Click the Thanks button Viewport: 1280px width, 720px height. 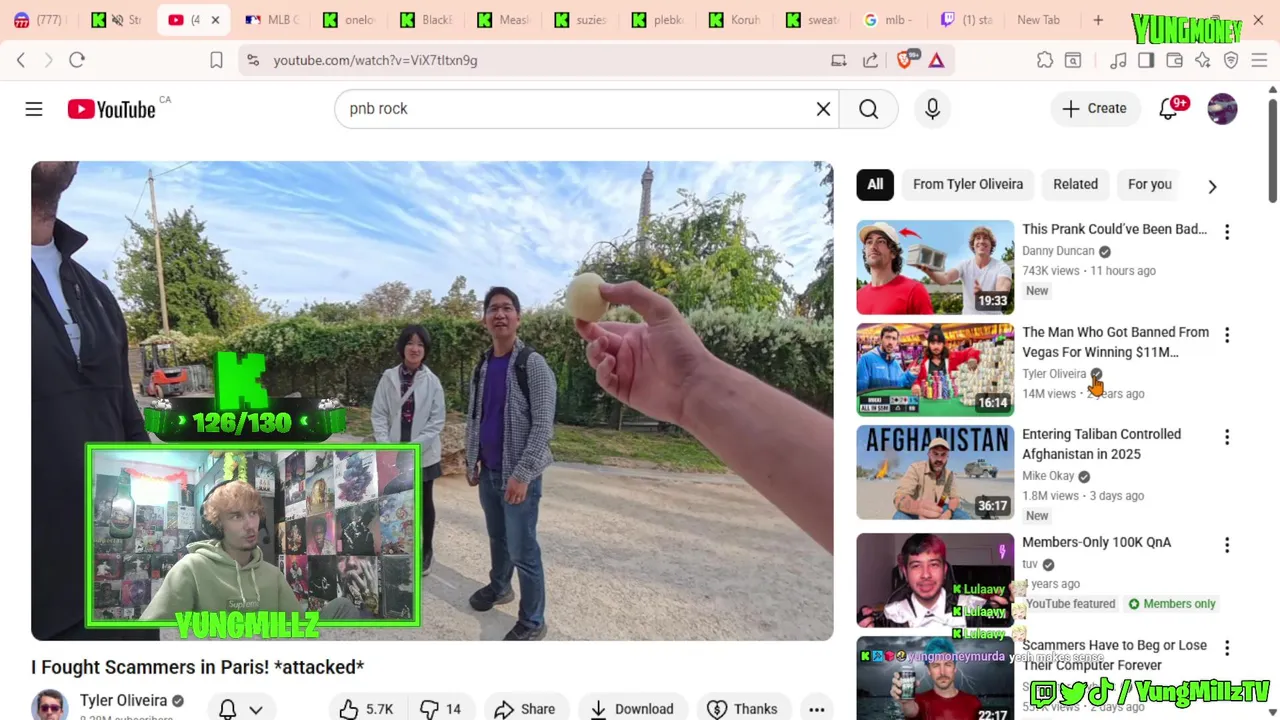742,709
